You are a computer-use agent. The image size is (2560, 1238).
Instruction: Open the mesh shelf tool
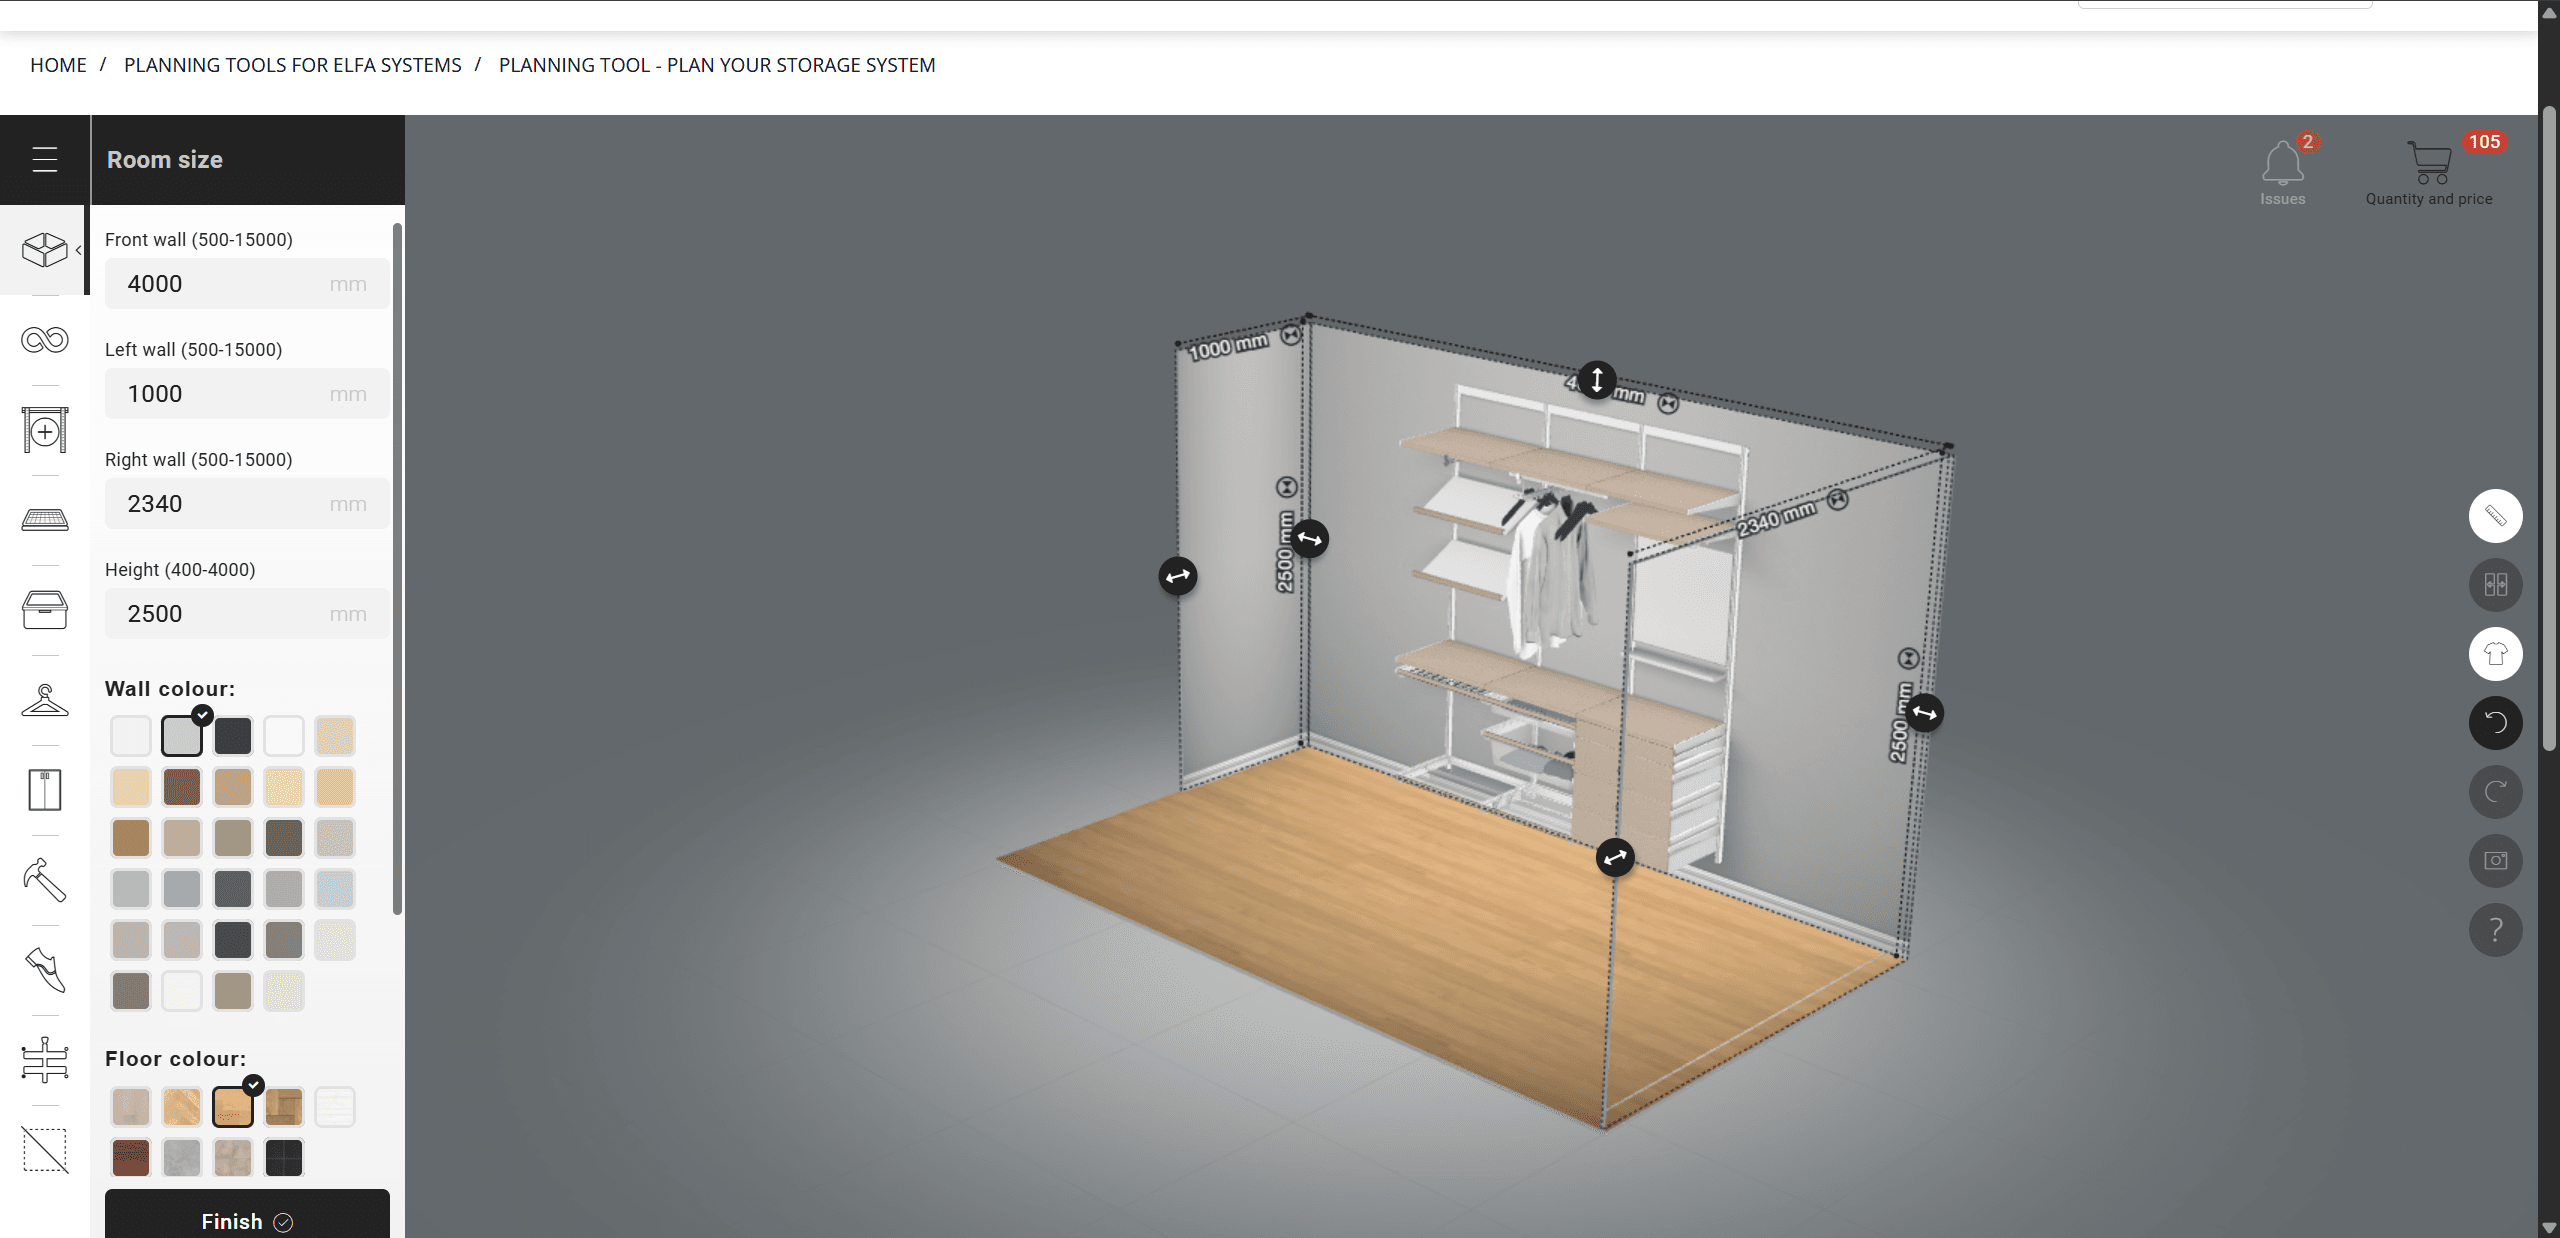pyautogui.click(x=44, y=519)
